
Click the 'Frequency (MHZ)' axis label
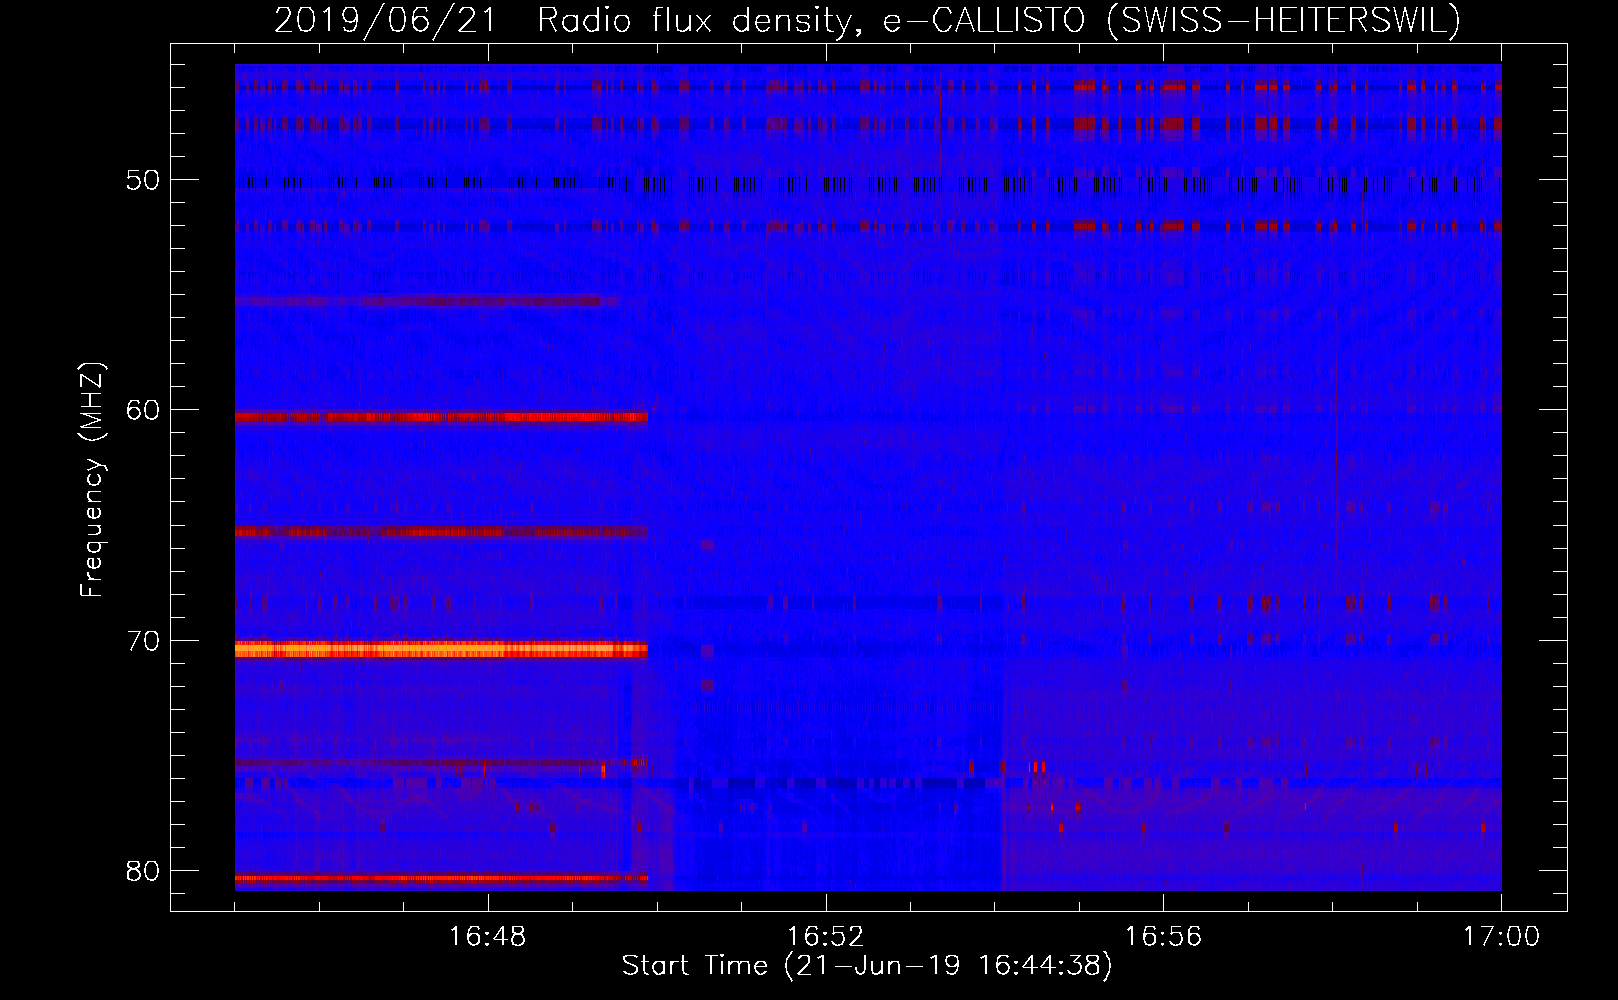92,480
